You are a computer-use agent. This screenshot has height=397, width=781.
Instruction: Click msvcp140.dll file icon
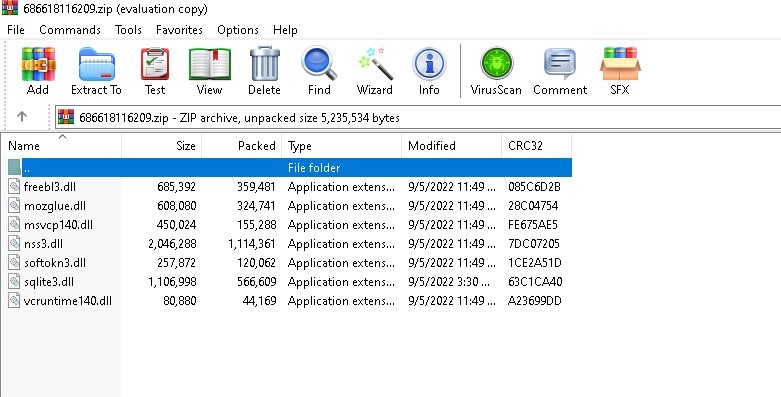click(14, 224)
